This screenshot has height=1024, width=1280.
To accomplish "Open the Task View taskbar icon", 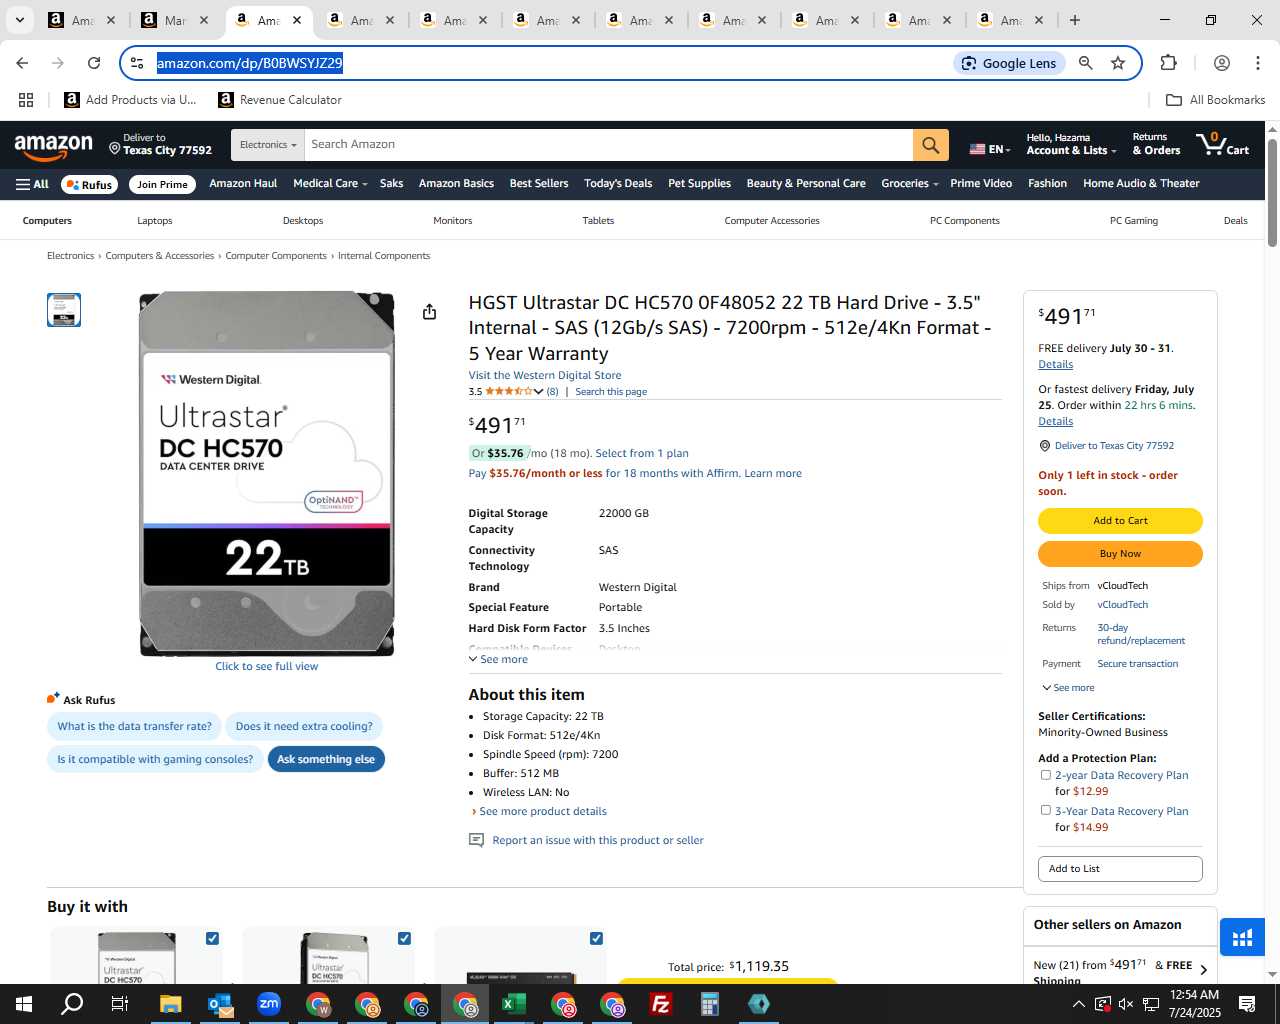I will coord(120,1004).
